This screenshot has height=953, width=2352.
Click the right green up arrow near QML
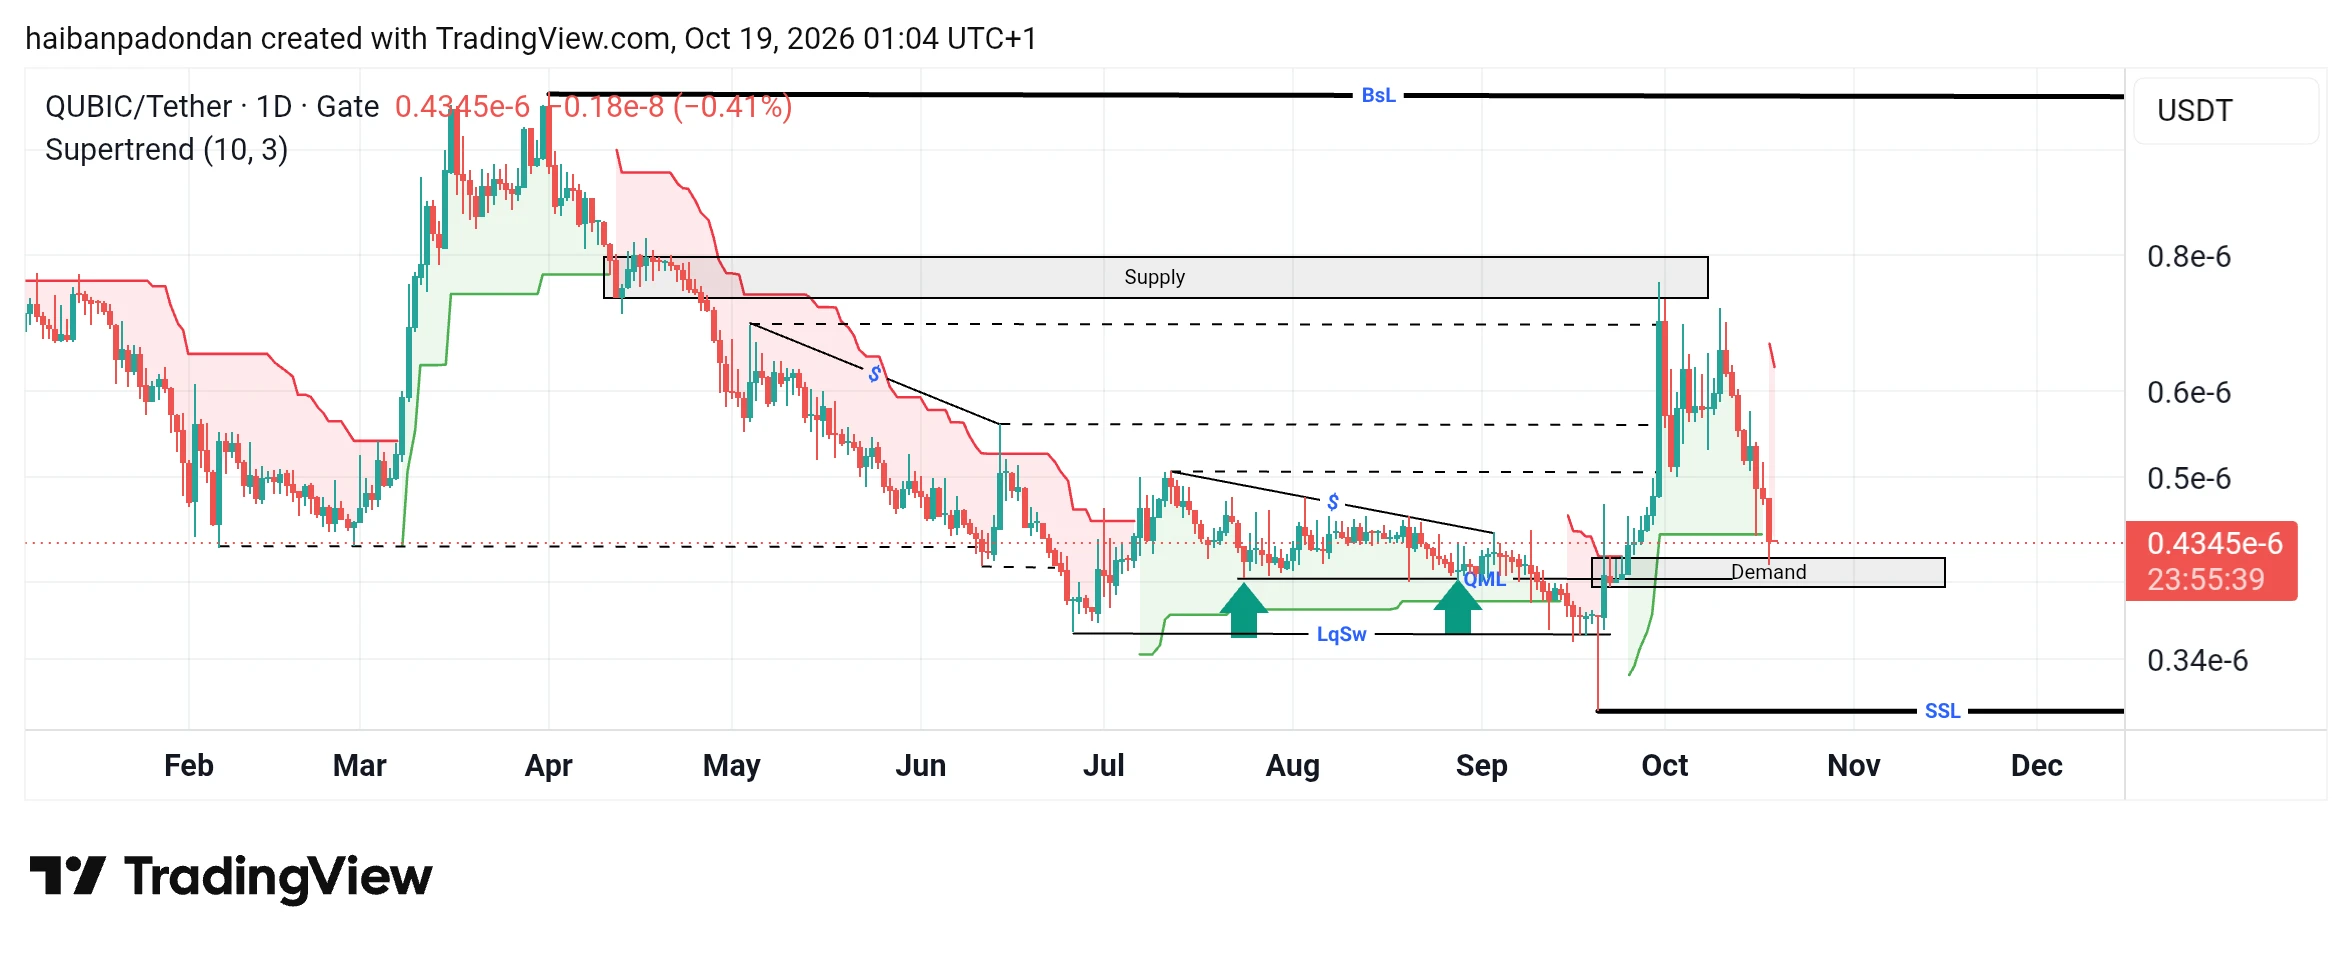(x=1458, y=606)
